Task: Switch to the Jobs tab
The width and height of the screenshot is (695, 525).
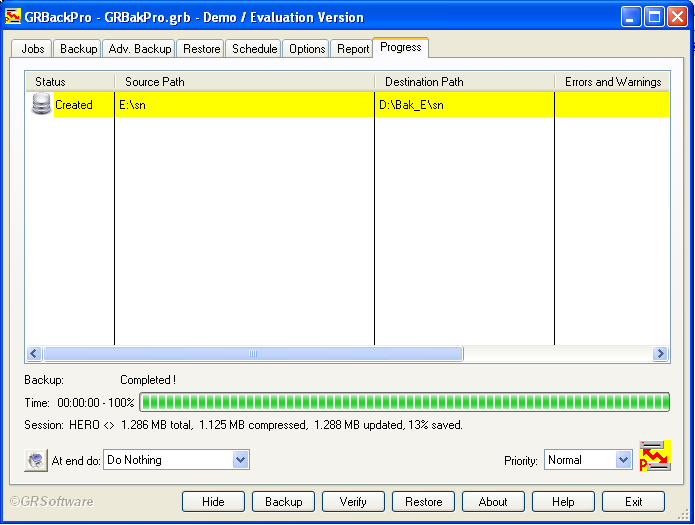Action: pos(32,49)
